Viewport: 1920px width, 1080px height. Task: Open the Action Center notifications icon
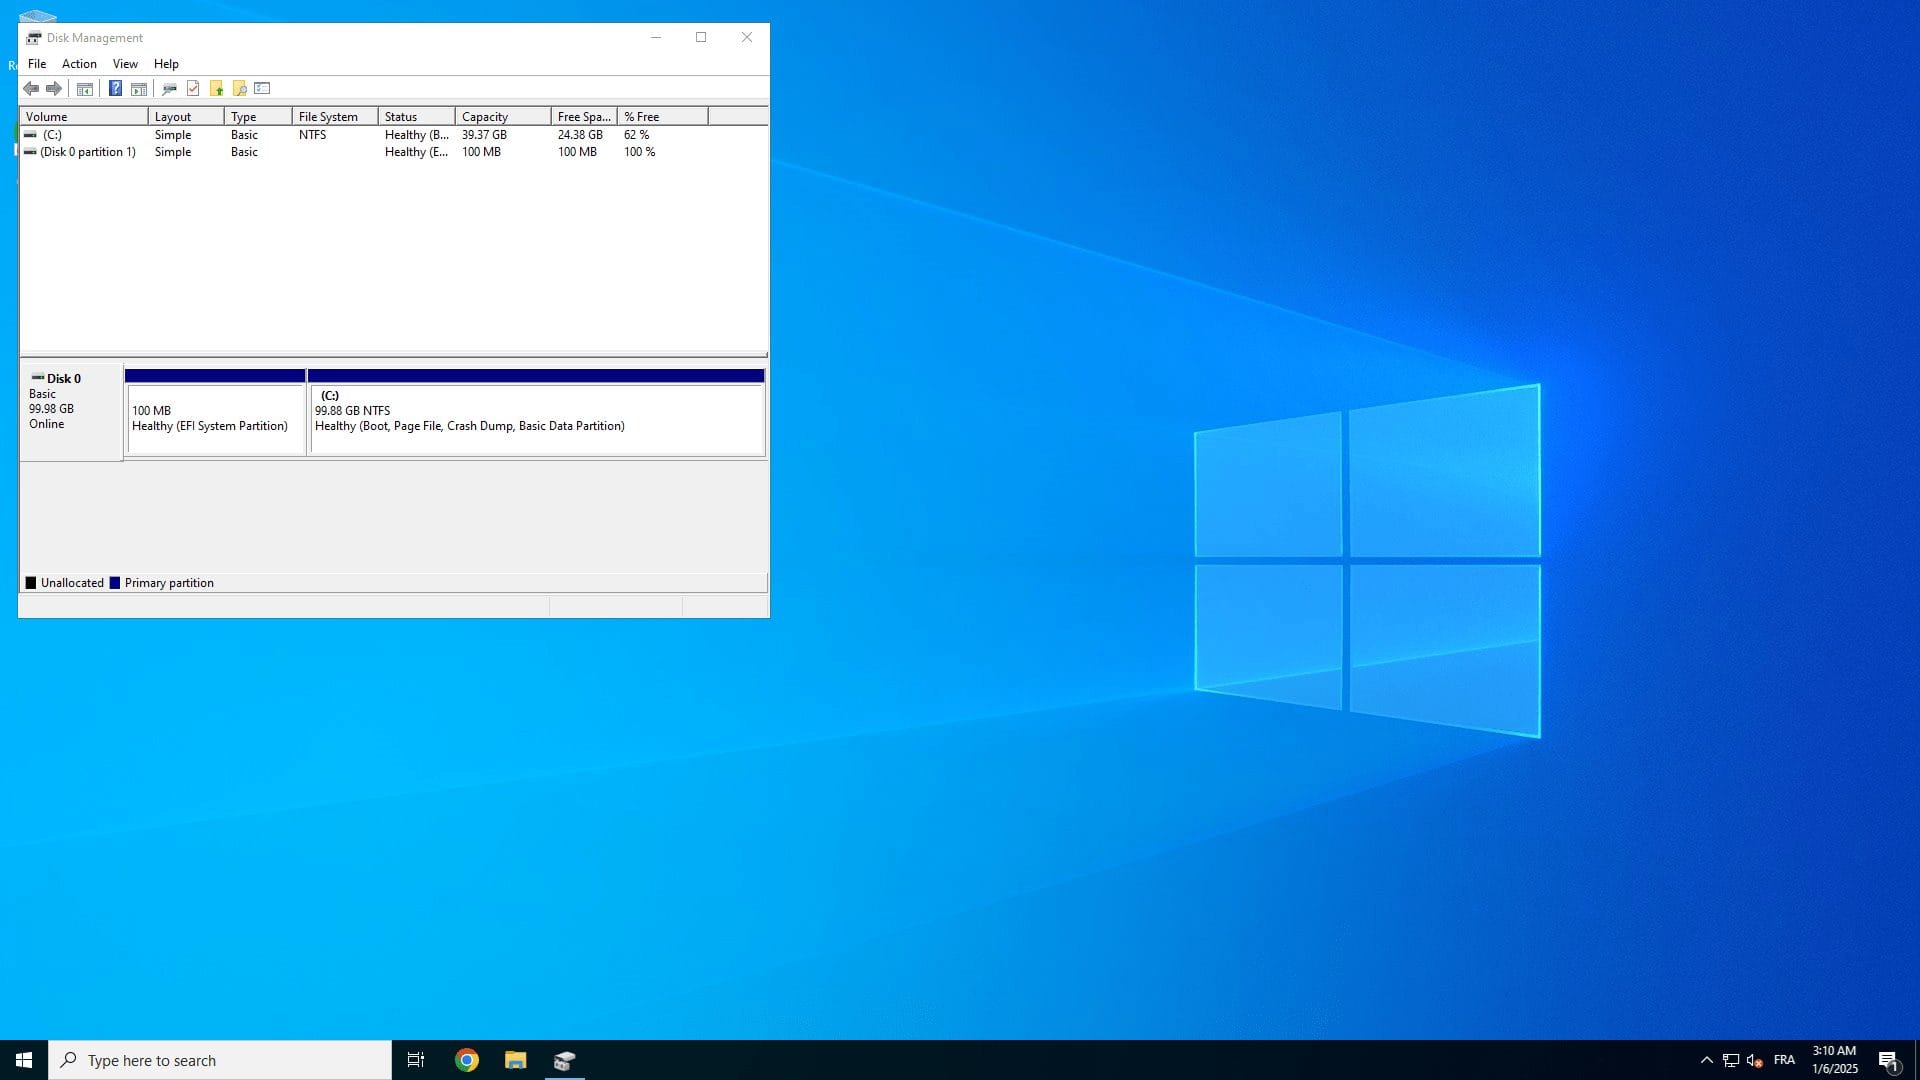click(x=1888, y=1060)
